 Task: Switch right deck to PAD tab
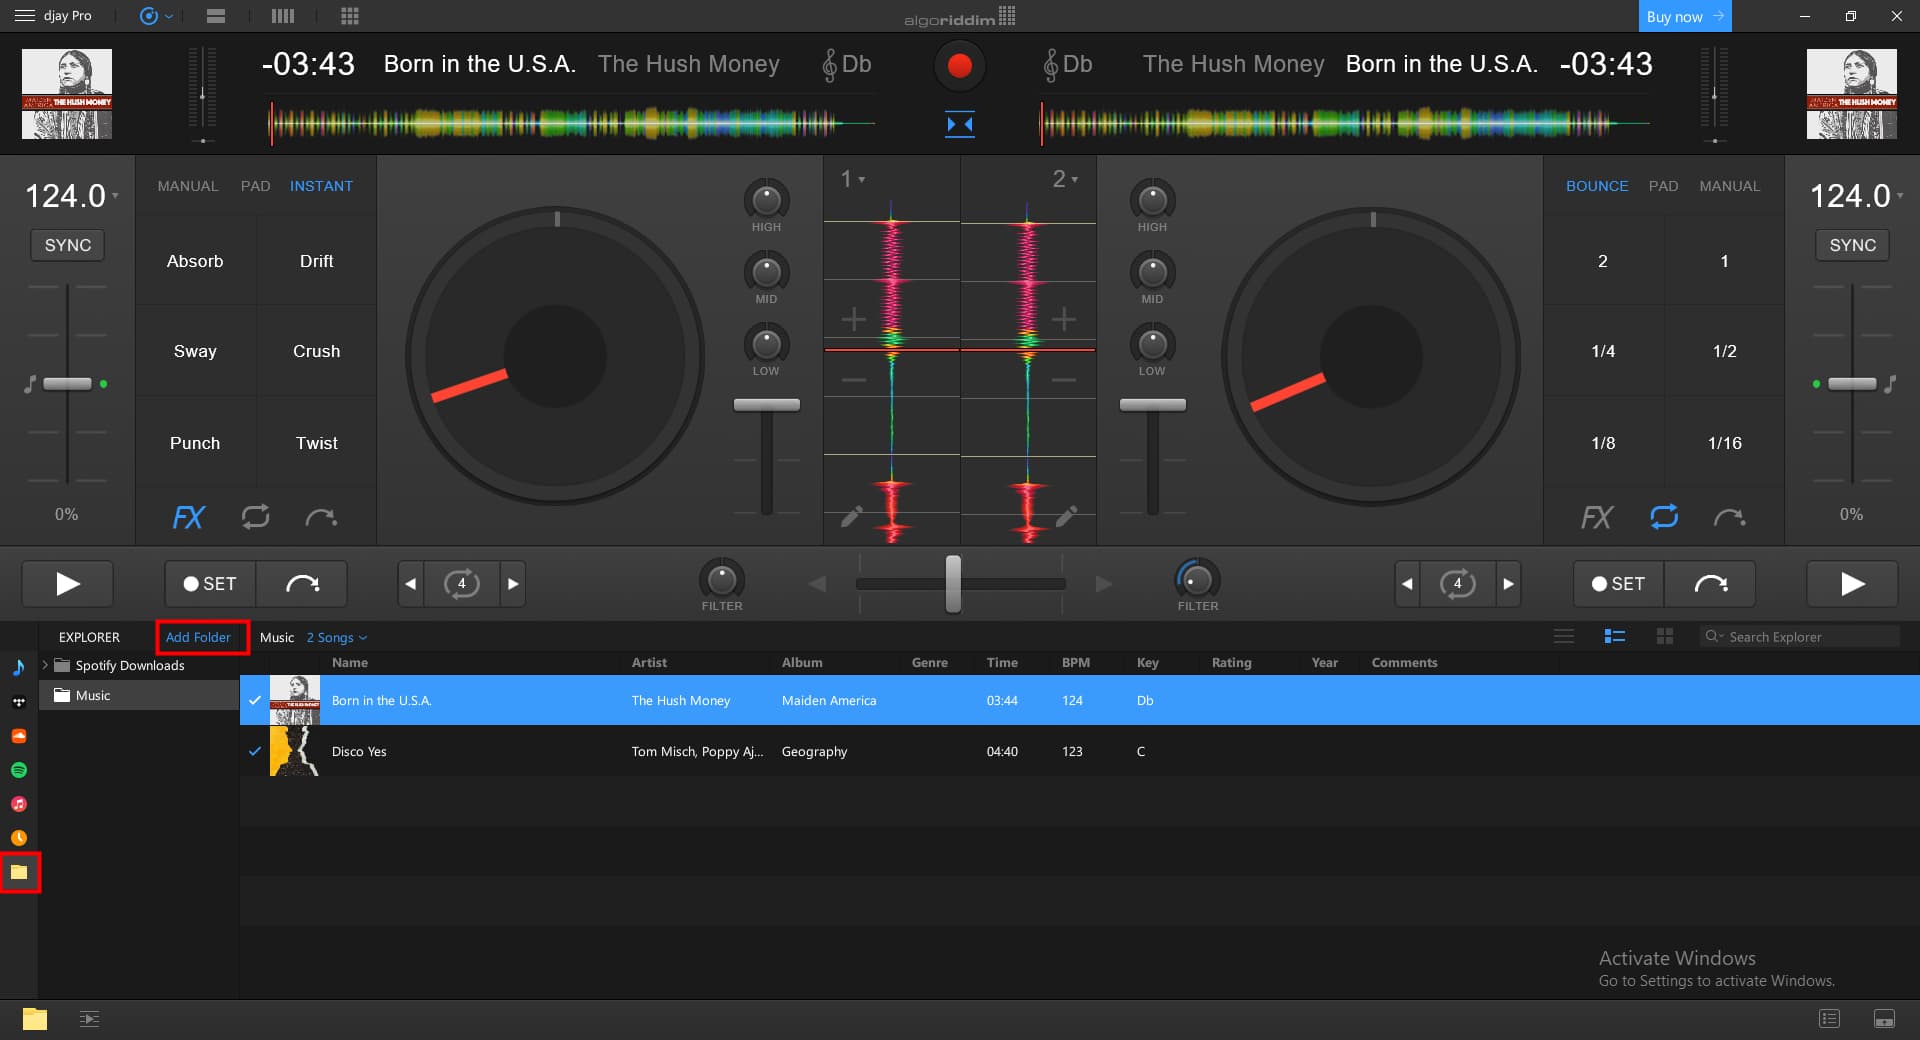click(x=1664, y=186)
